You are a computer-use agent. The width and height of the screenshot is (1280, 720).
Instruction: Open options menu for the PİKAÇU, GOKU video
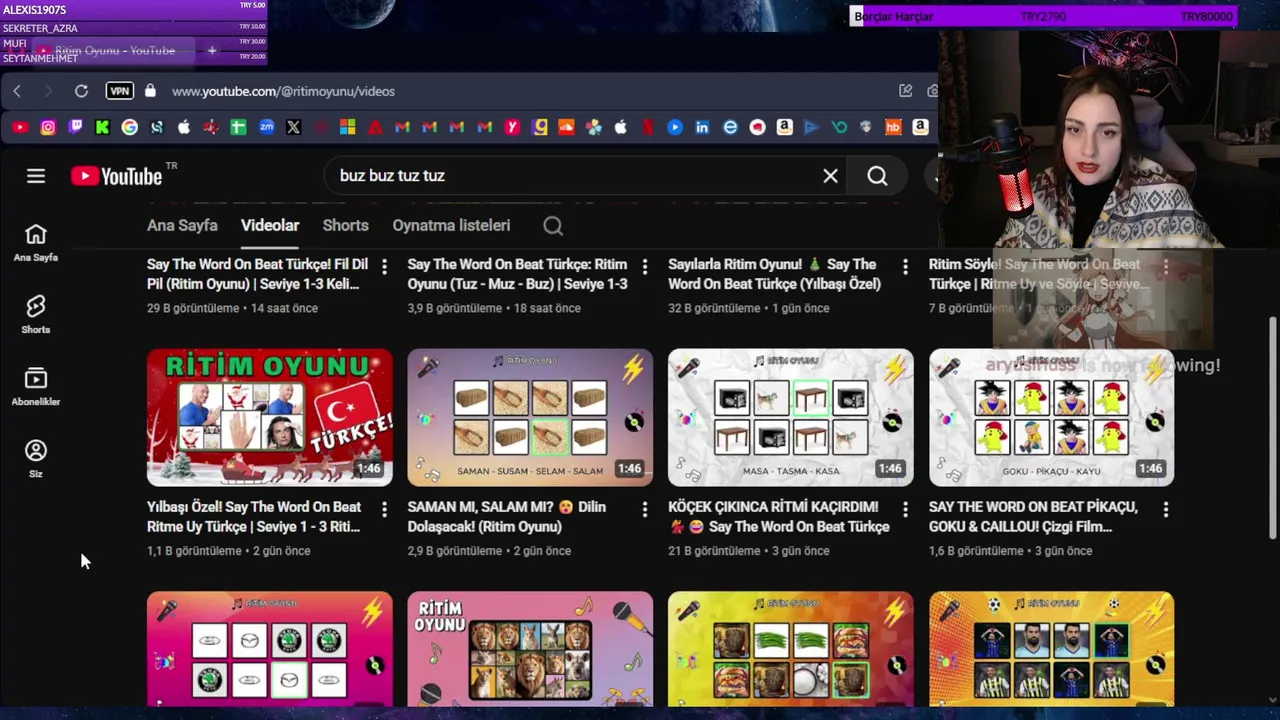click(1166, 510)
